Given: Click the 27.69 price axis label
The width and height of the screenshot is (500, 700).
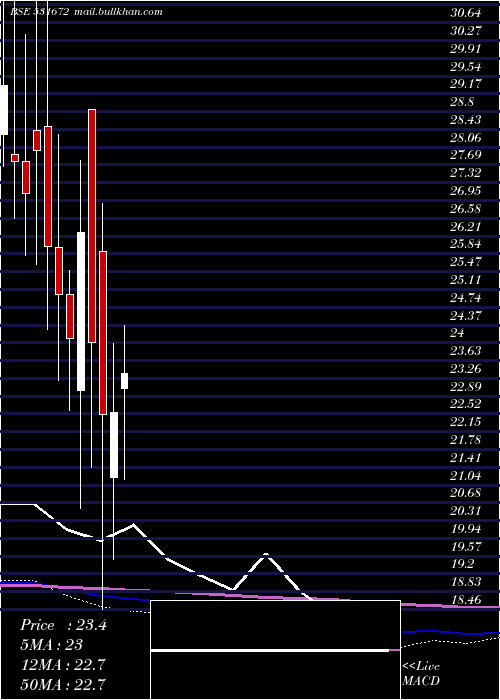Looking at the screenshot, I should coord(466,155).
